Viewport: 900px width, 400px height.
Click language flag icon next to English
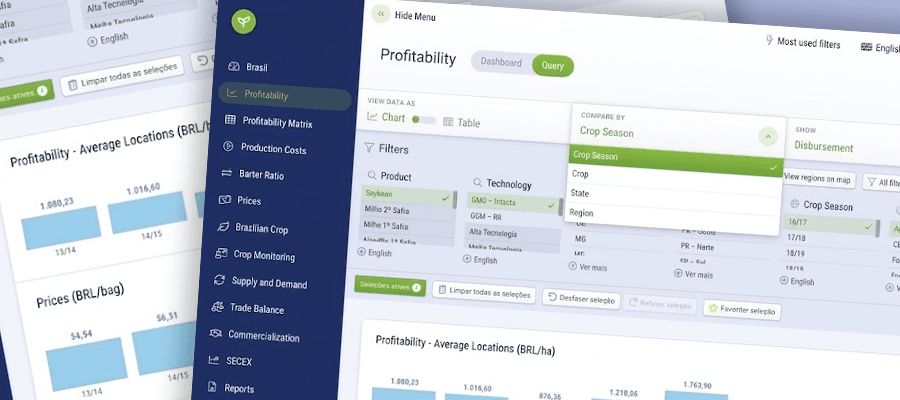coord(866,47)
